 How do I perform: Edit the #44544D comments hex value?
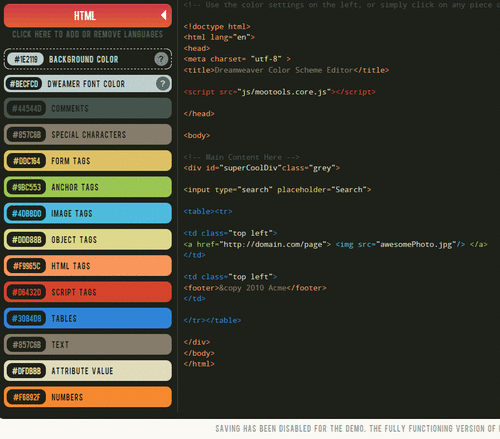click(x=26, y=108)
